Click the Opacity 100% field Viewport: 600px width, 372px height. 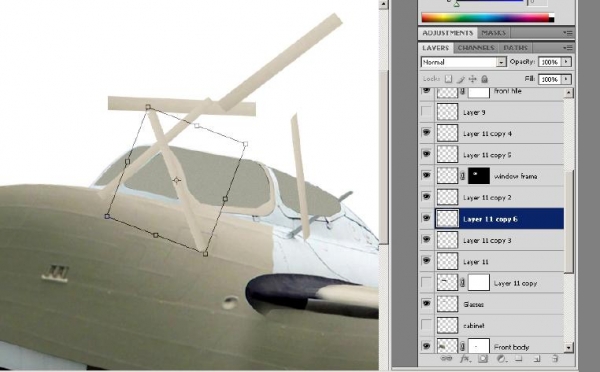tap(550, 62)
